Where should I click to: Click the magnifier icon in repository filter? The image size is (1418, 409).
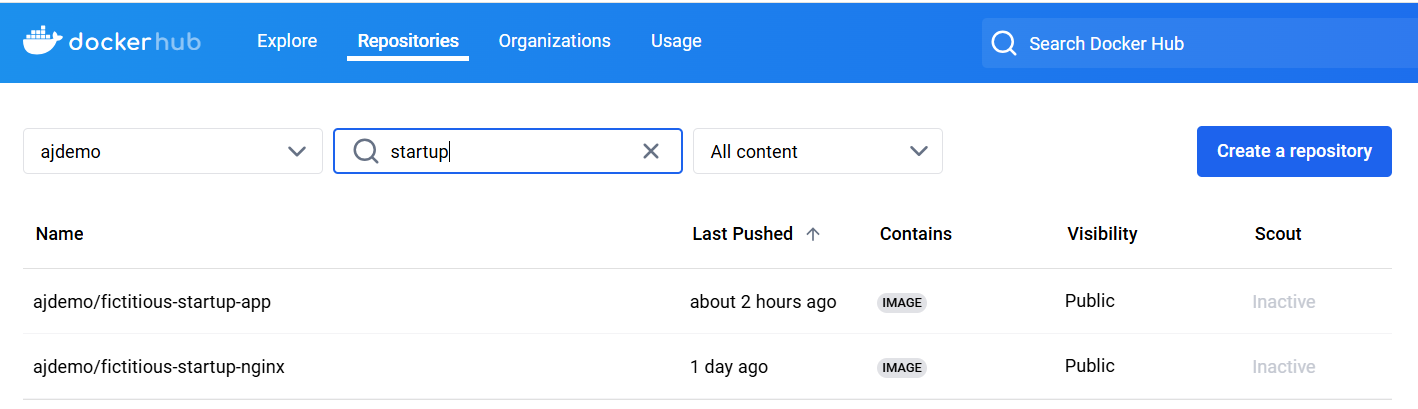[x=366, y=151]
